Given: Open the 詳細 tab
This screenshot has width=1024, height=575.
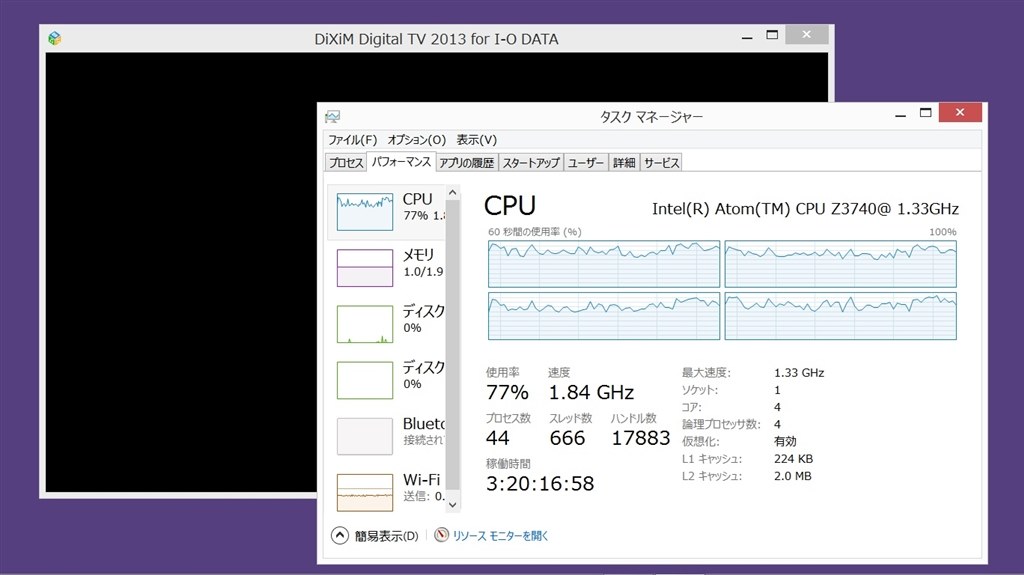Looking at the screenshot, I should [x=624, y=163].
